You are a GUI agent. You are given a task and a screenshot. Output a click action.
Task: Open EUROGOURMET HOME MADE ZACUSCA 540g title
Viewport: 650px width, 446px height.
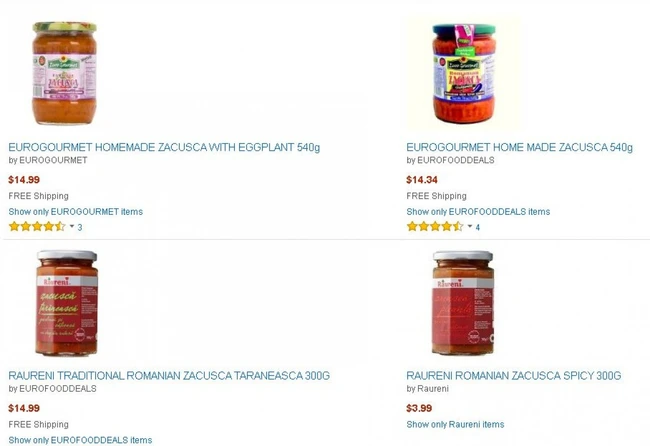519,147
